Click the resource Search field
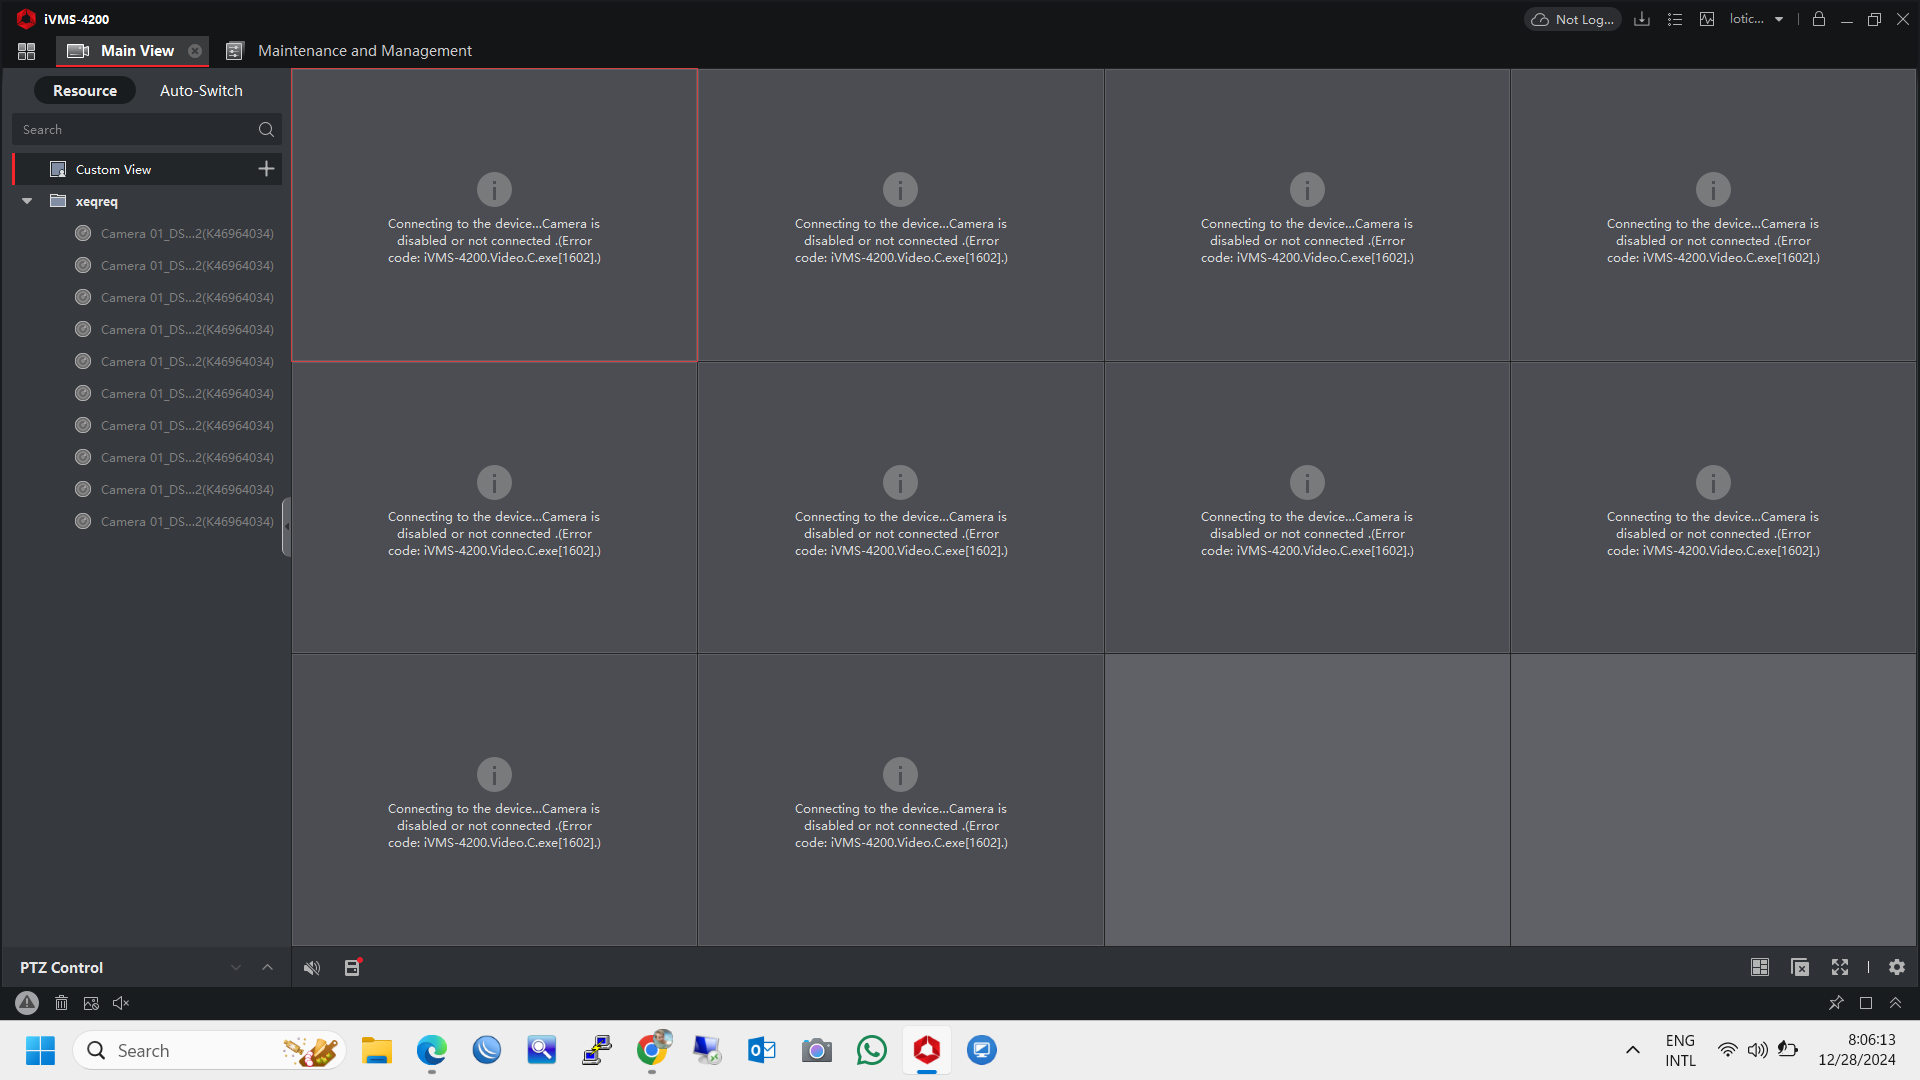This screenshot has height=1080, width=1920. coord(135,130)
